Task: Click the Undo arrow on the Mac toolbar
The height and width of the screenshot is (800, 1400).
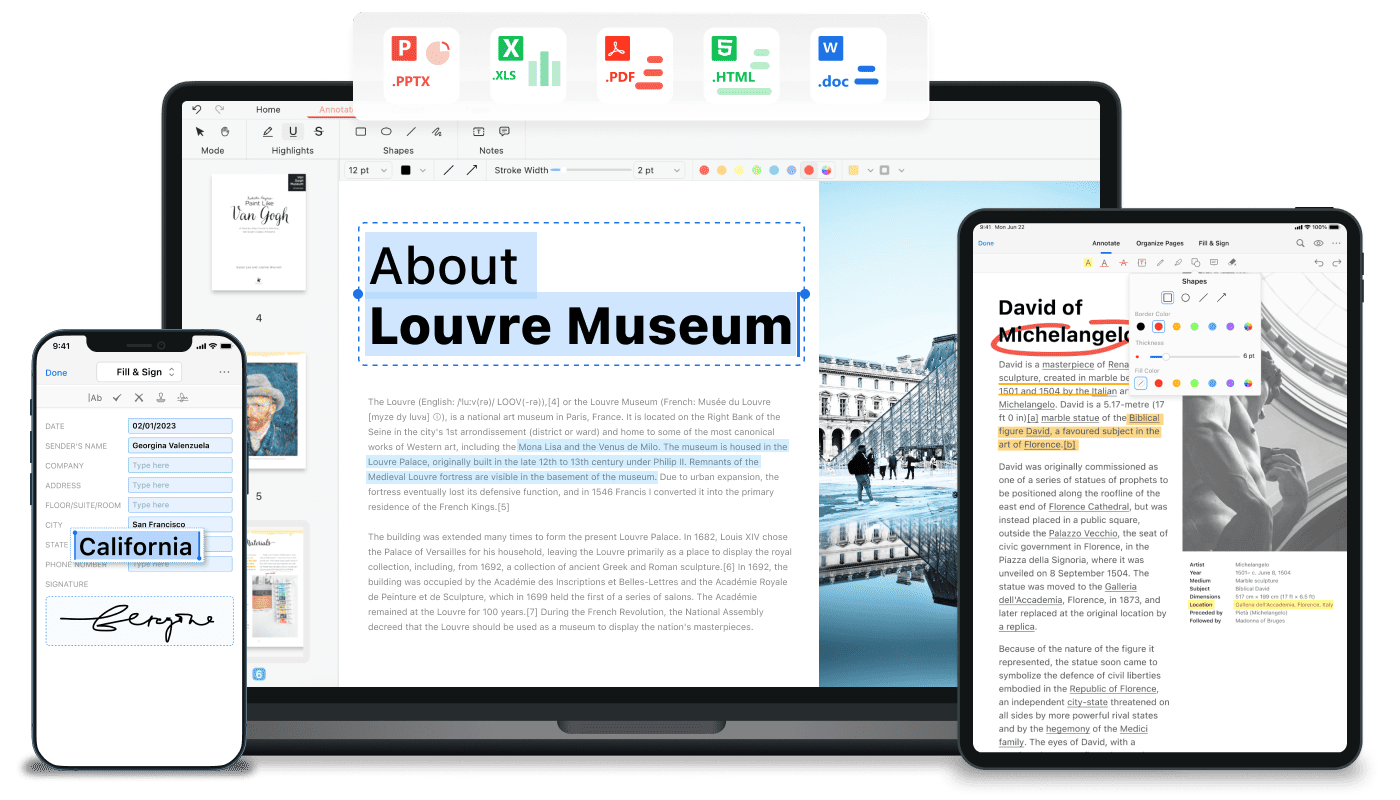Action: click(196, 110)
